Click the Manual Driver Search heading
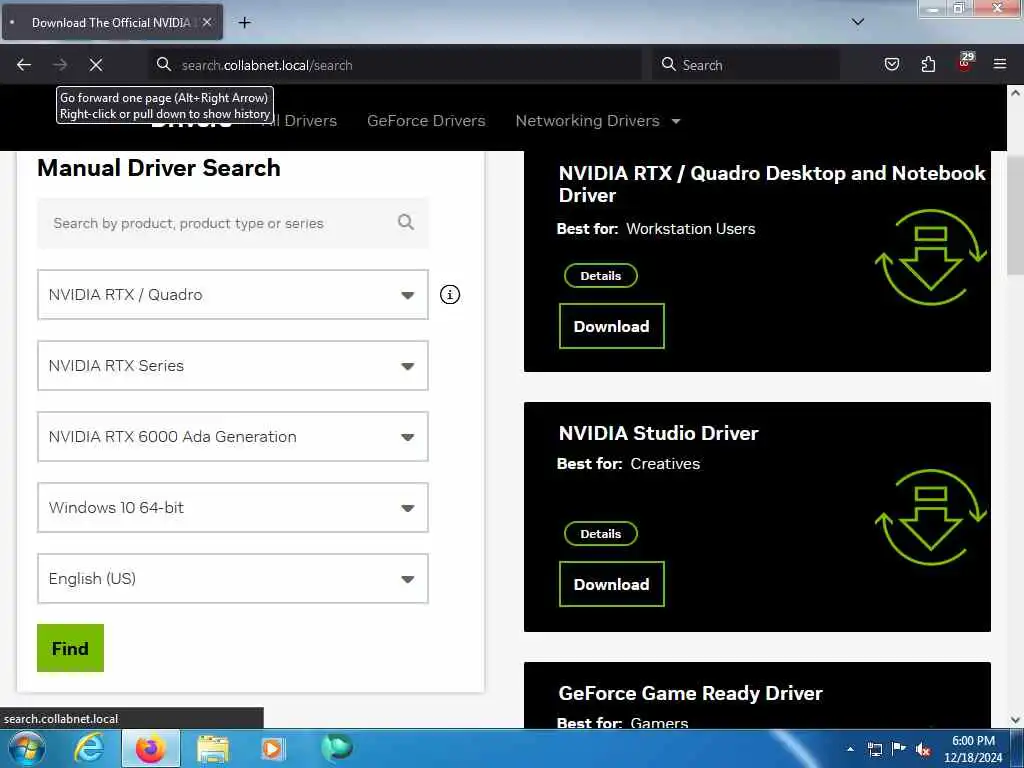The width and height of the screenshot is (1024, 768). (159, 168)
